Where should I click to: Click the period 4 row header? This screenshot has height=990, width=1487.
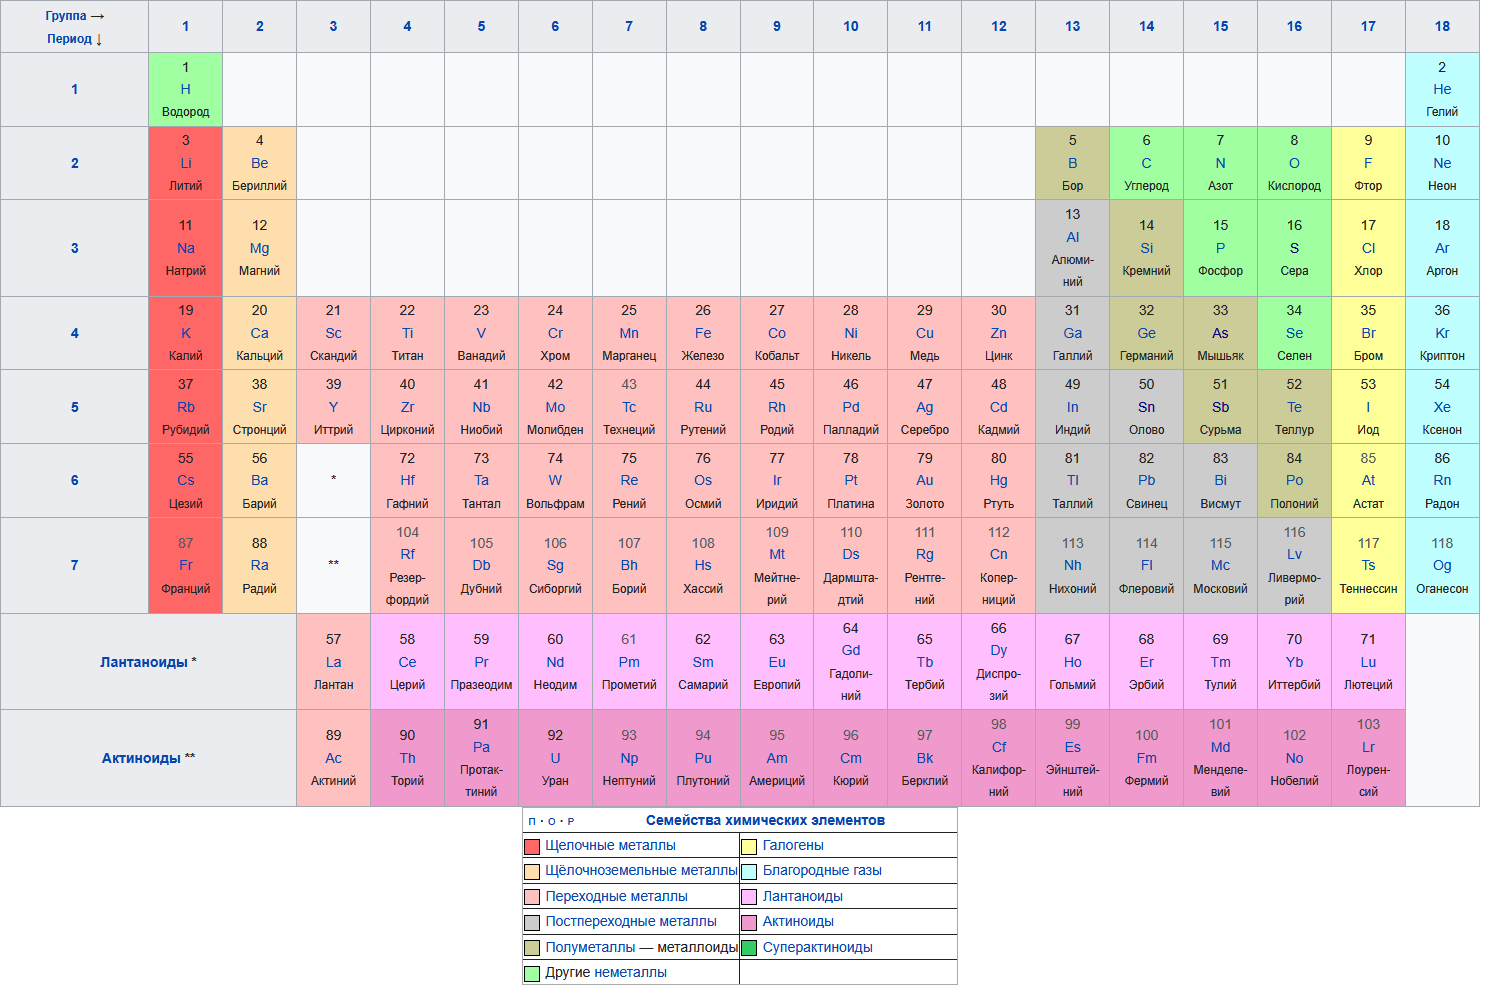pos(74,333)
